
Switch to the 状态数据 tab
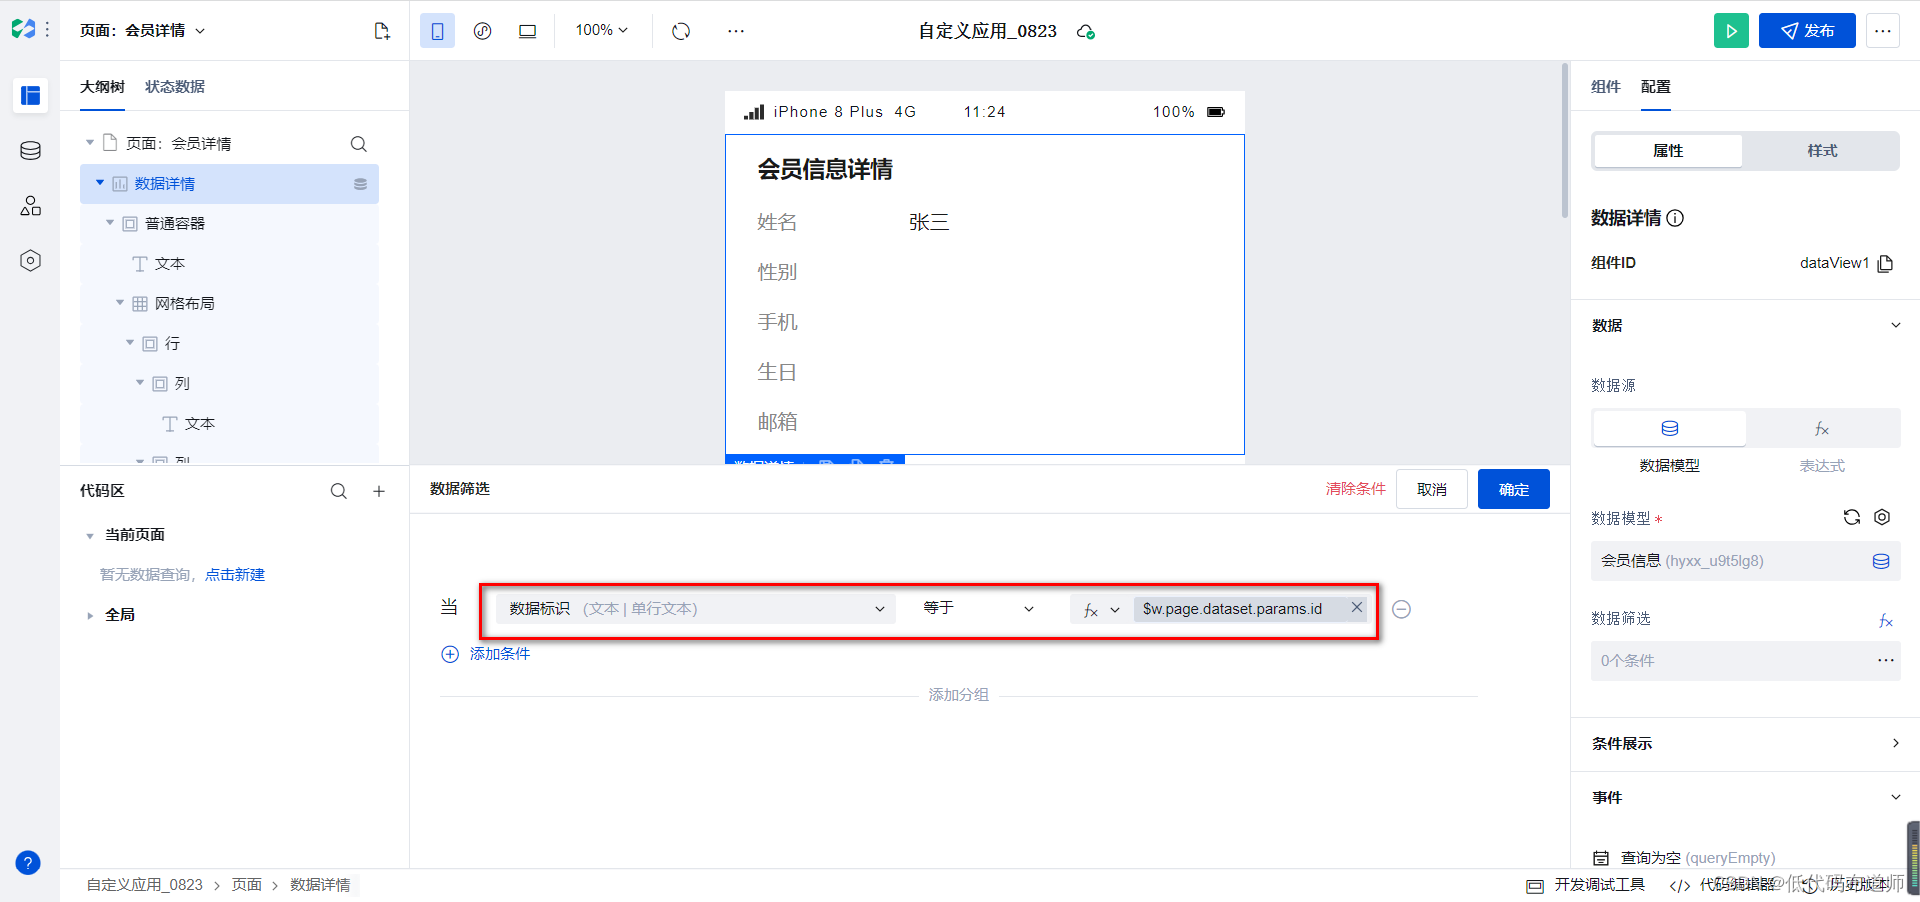(175, 87)
